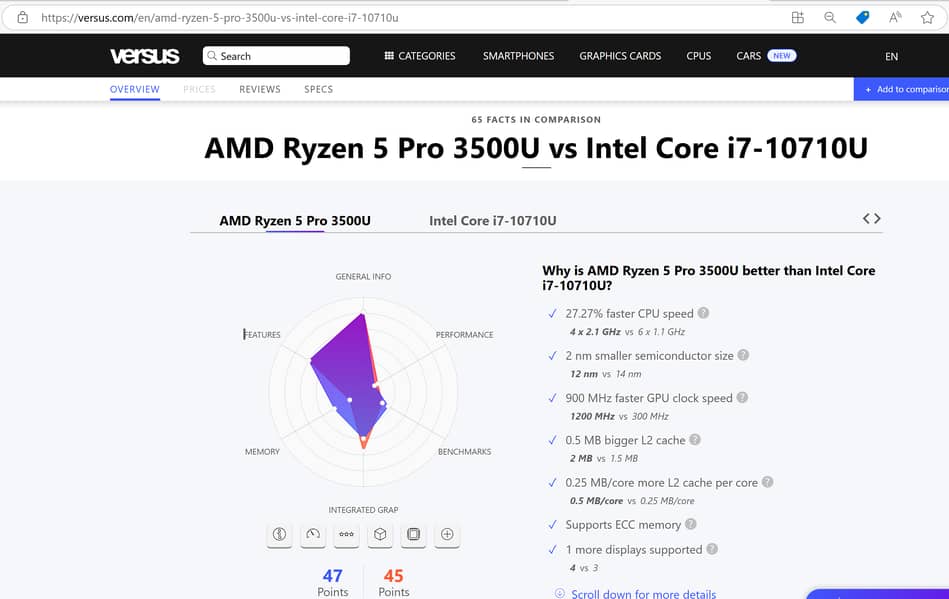Add this page to favorites with star icon
Viewport: 949px width, 599px height.
pos(927,17)
